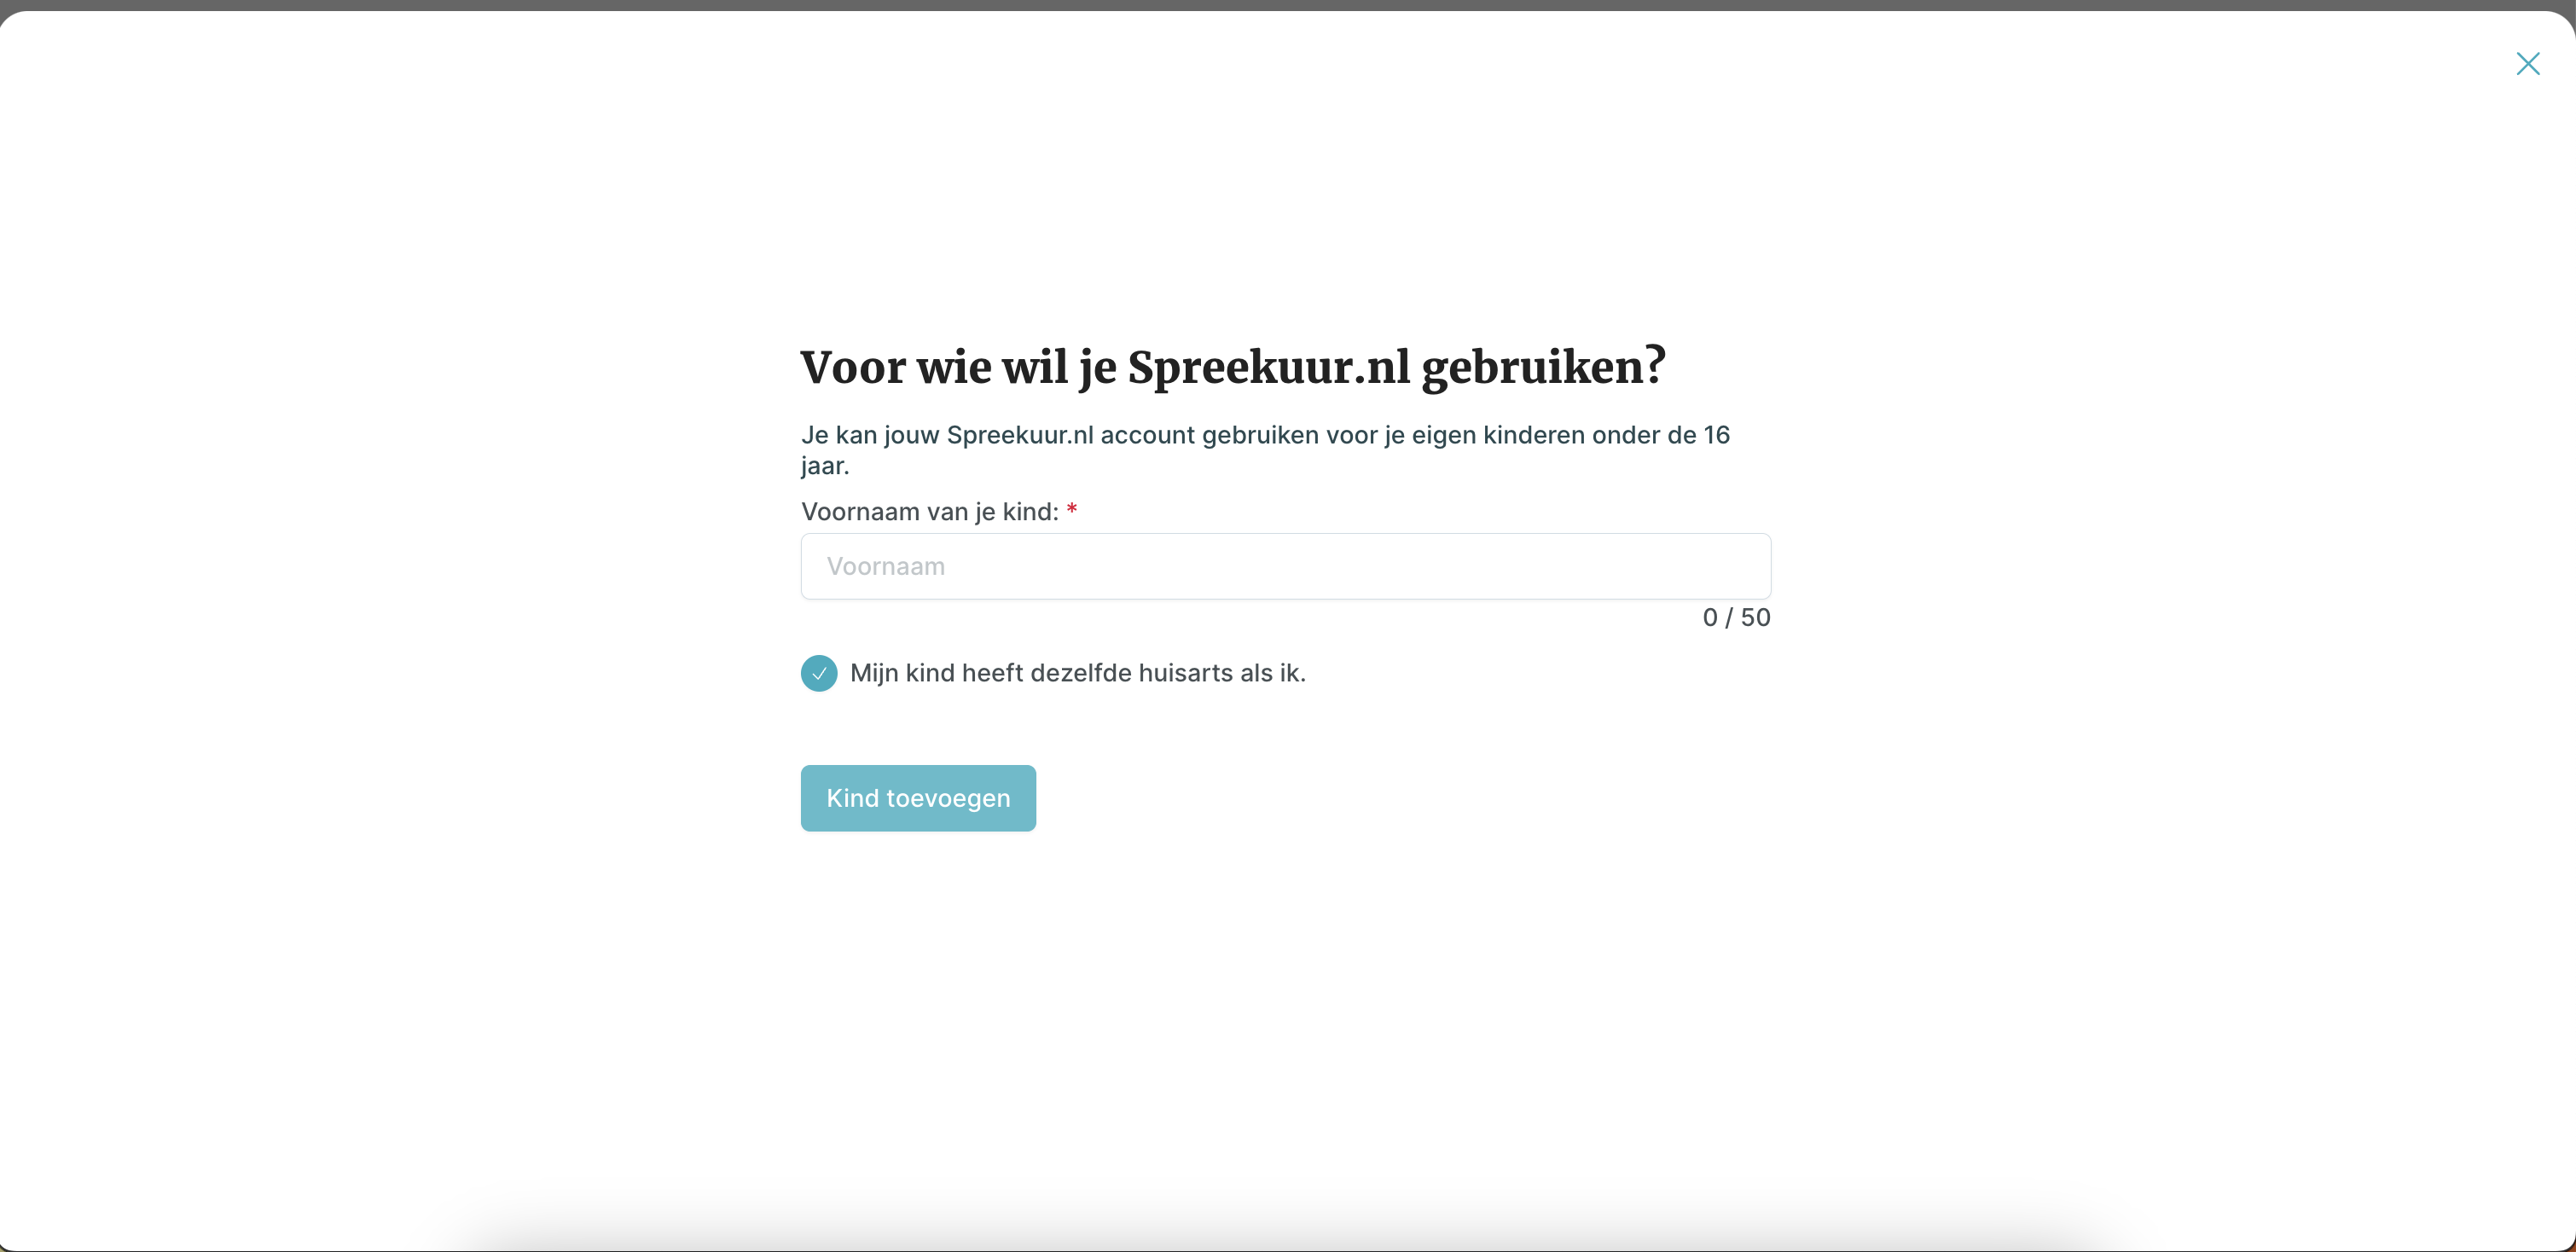This screenshot has height=1252, width=2576.
Task: Click the 'Kind toevoegen' button
Action: click(x=918, y=798)
